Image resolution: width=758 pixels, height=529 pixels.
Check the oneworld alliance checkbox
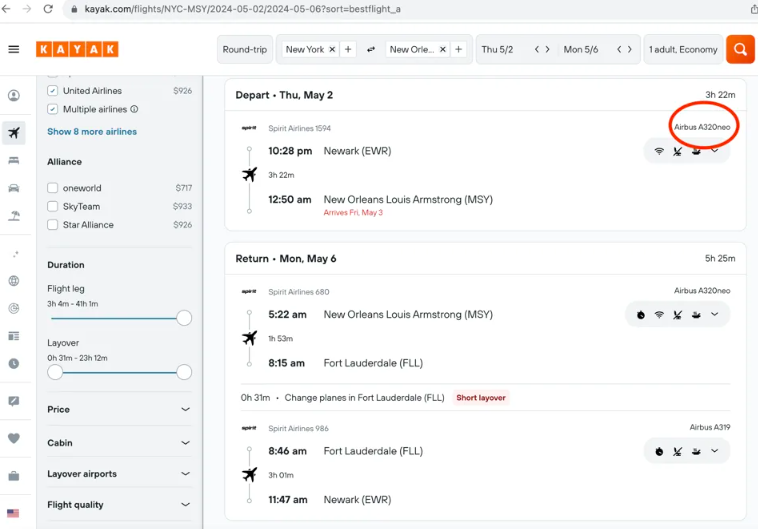pos(53,188)
